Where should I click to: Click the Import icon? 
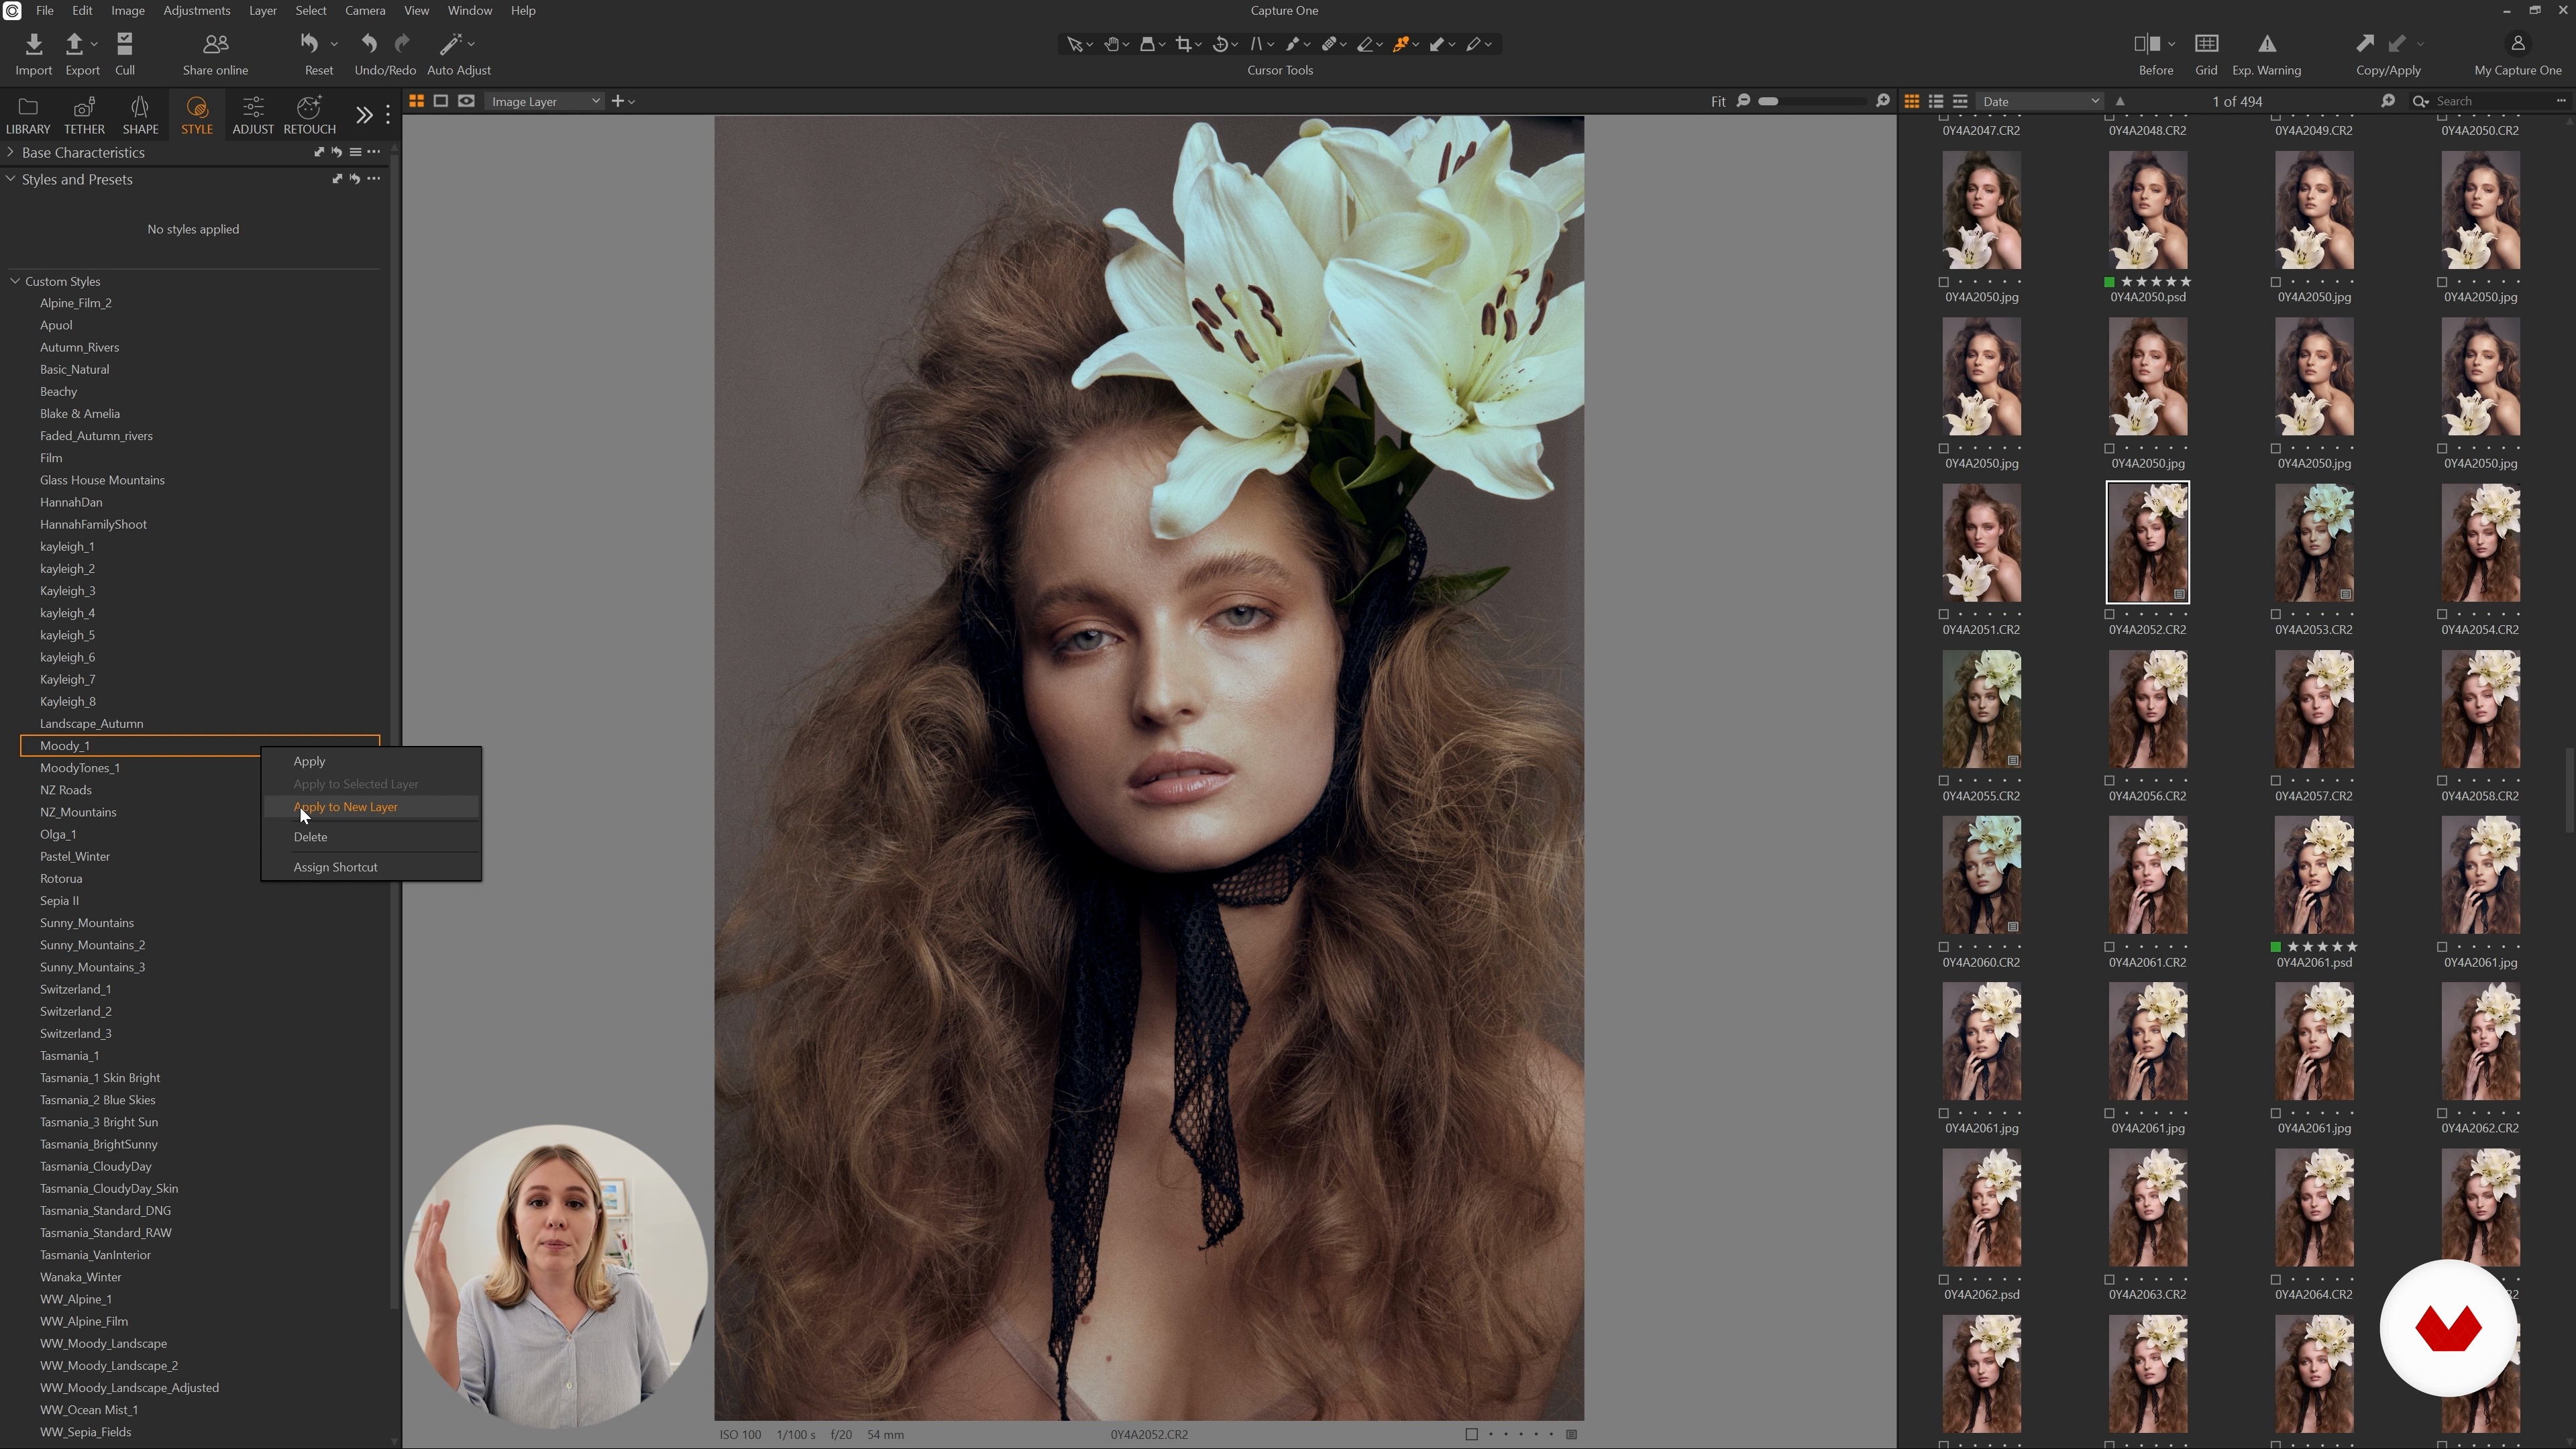coord(34,44)
